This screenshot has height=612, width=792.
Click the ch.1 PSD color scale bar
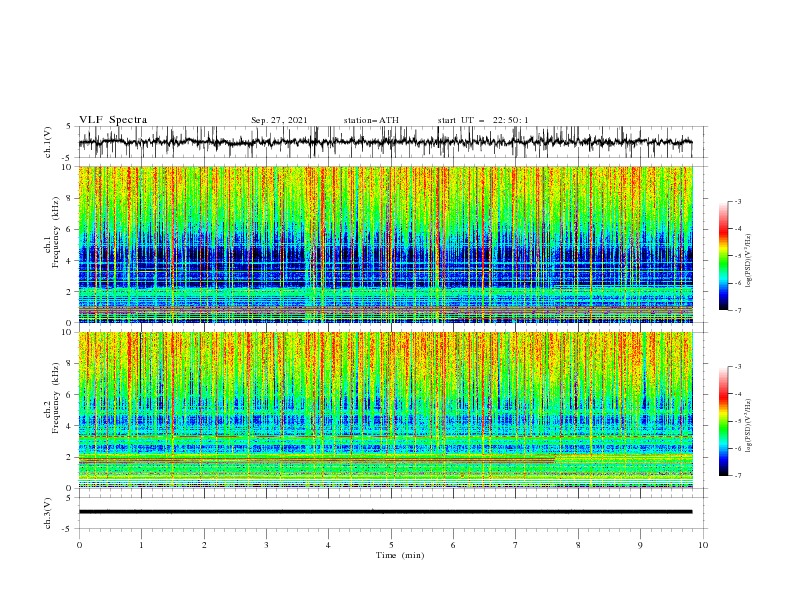coord(724,256)
